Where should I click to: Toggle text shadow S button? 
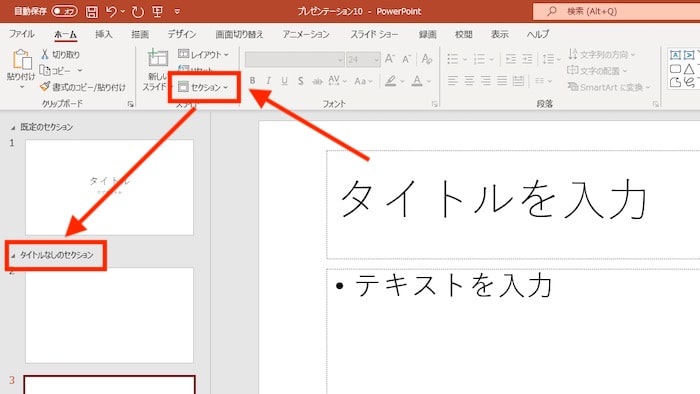300,81
